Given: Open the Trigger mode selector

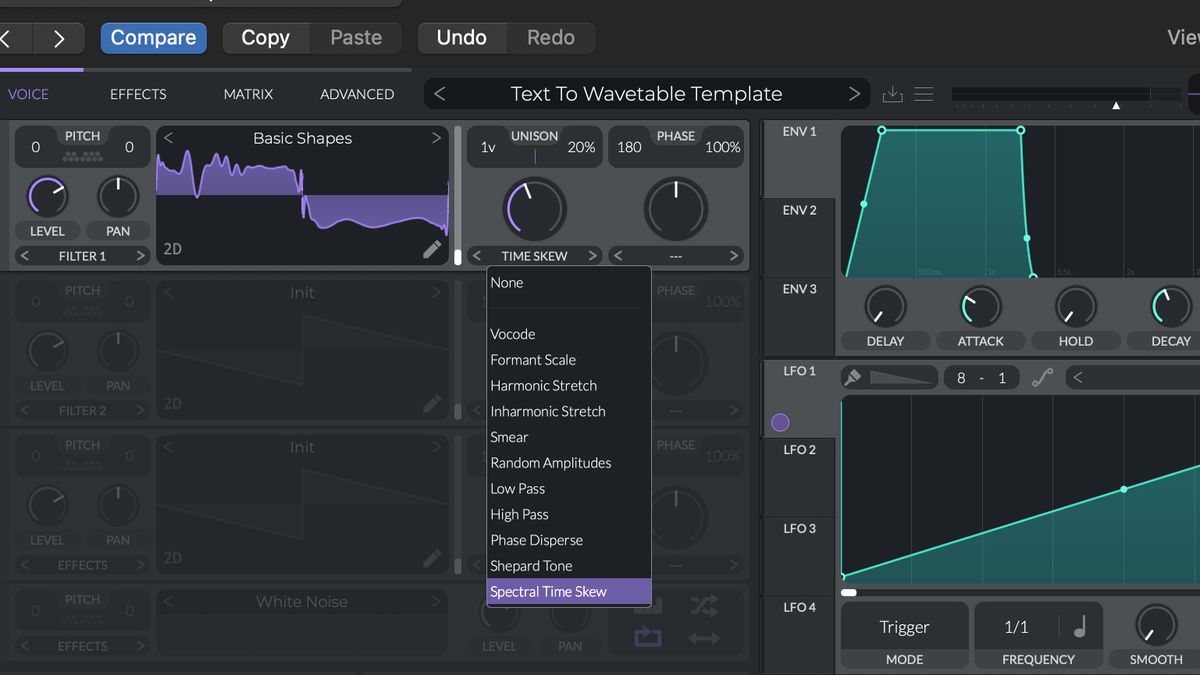Looking at the screenshot, I should click(x=904, y=627).
